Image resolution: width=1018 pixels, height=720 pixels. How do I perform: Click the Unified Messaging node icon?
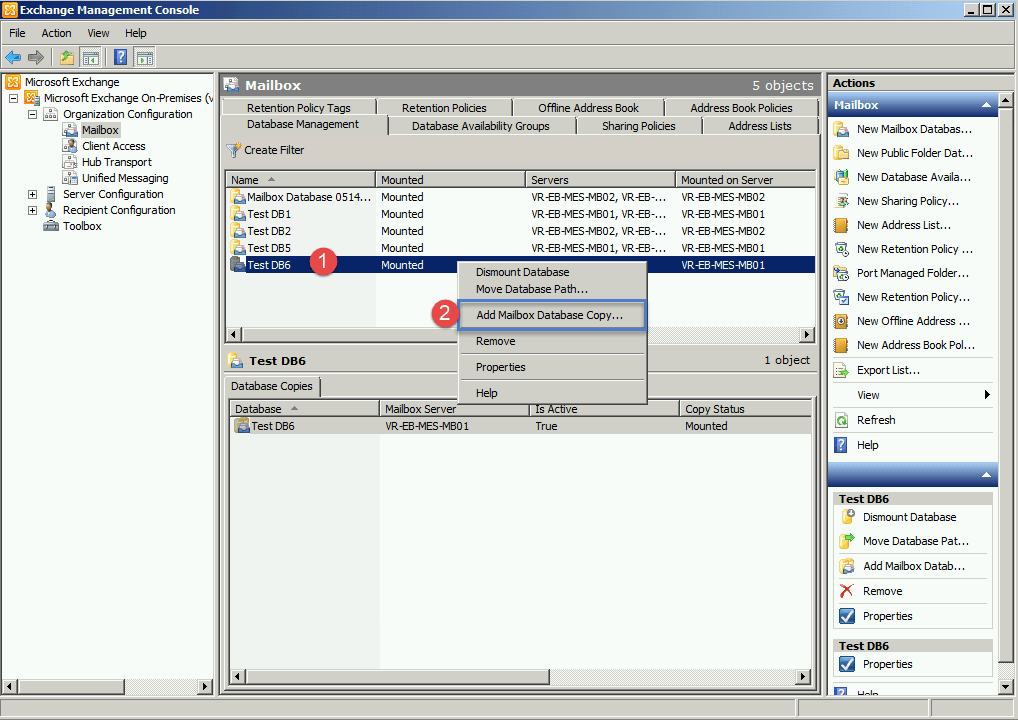69,178
